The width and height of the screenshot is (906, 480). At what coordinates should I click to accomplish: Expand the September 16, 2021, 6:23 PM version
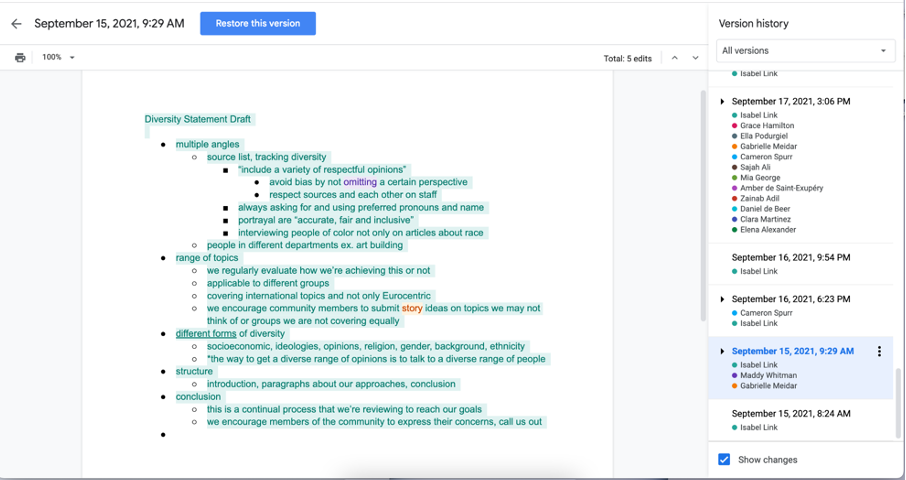click(722, 299)
